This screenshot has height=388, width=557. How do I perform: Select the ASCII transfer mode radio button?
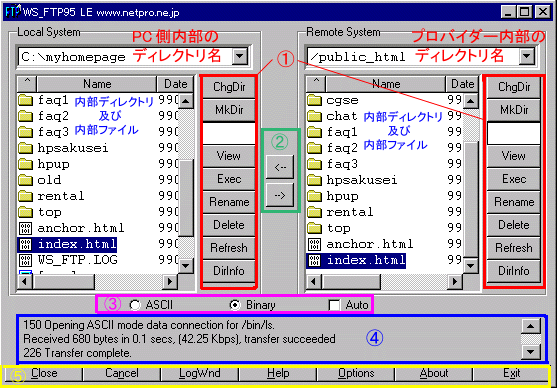click(x=135, y=305)
